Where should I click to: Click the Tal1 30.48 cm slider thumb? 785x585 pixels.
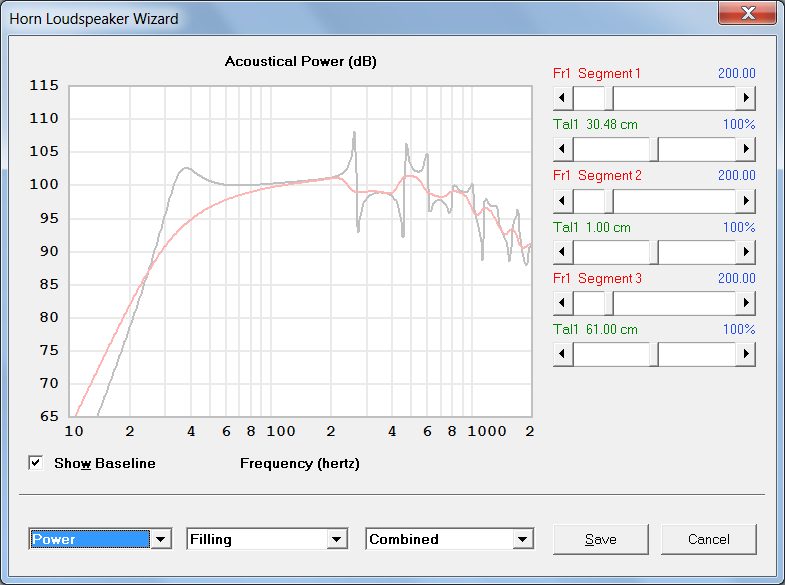[x=654, y=149]
